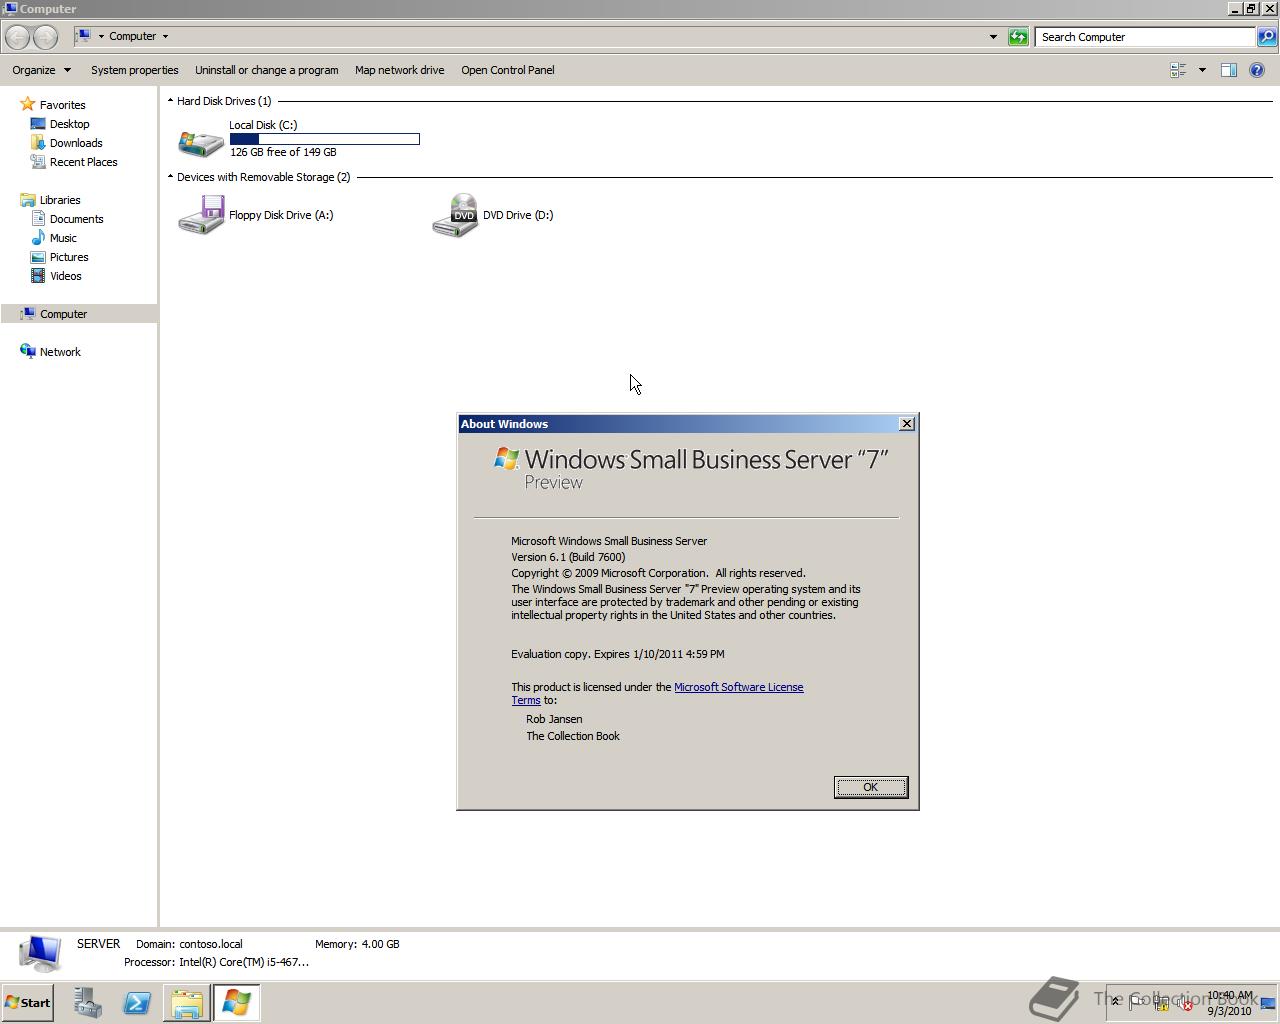Select Downloads under Favorites
This screenshot has width=1280, height=1024.
click(76, 143)
